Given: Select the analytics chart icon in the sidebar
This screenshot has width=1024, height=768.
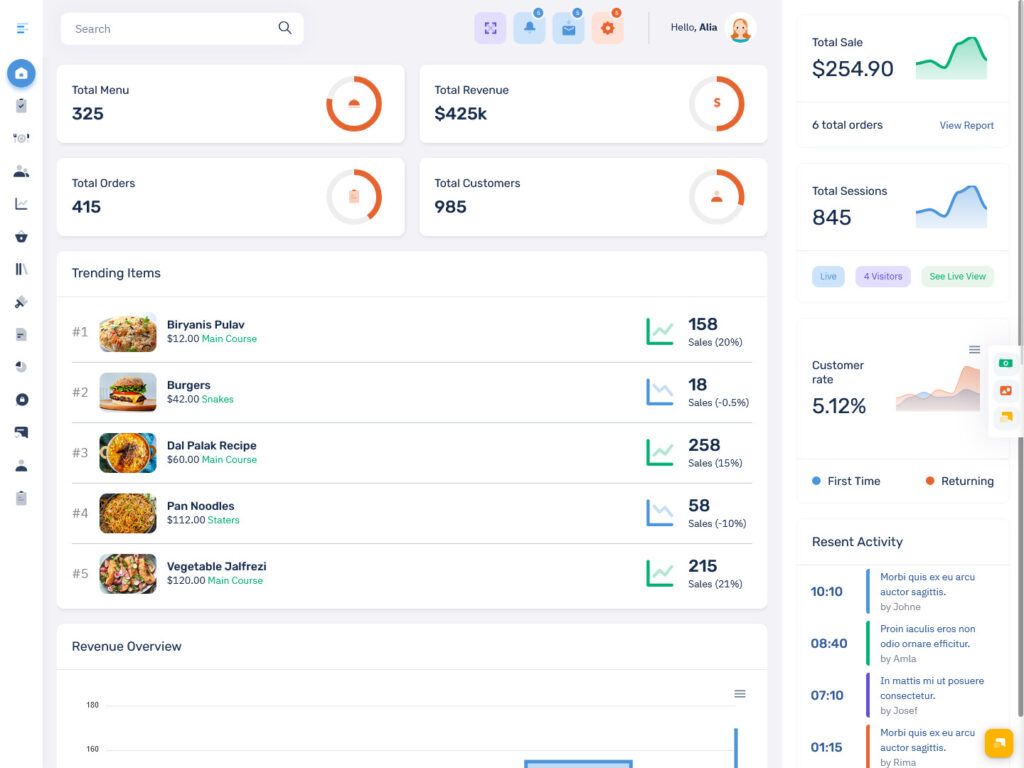Looking at the screenshot, I should click(20, 202).
